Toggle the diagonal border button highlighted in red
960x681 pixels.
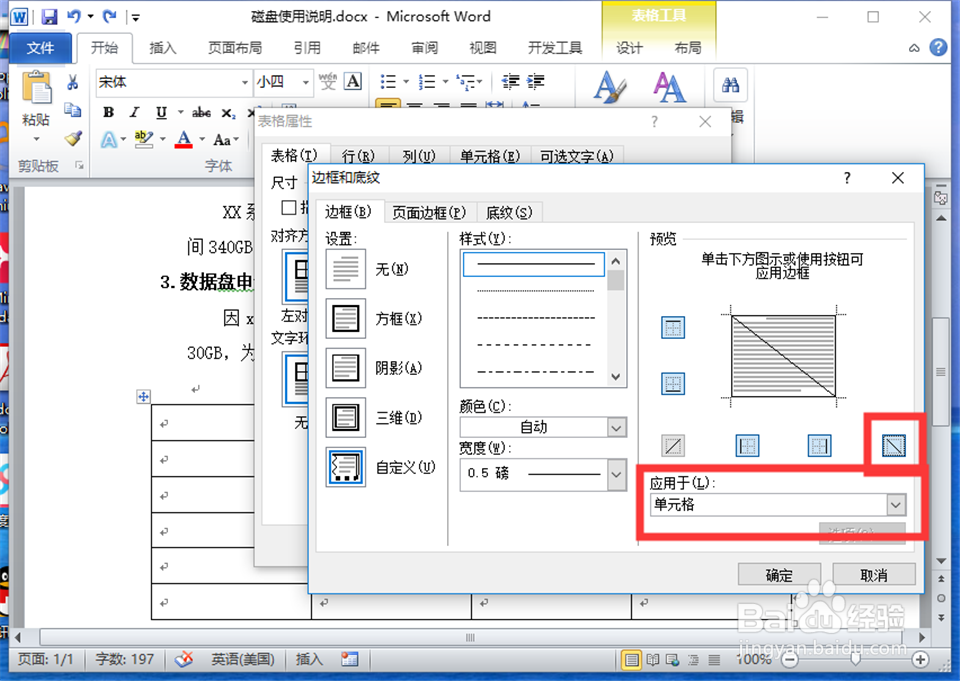pos(893,445)
